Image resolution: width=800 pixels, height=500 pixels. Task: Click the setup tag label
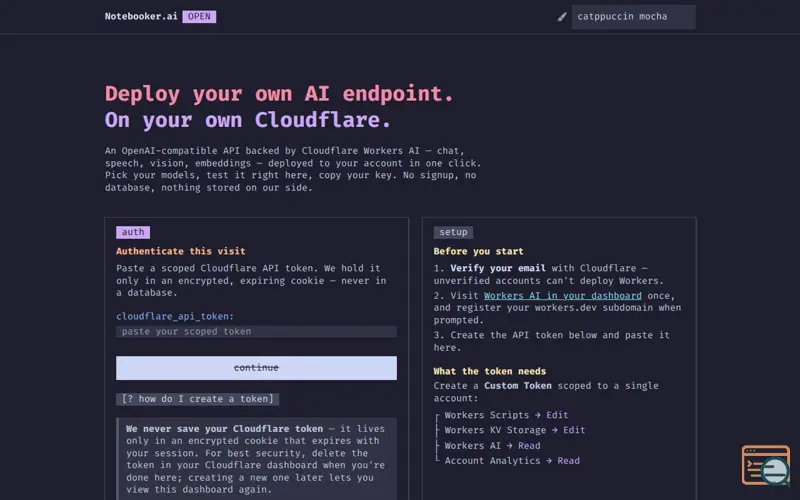tap(453, 232)
